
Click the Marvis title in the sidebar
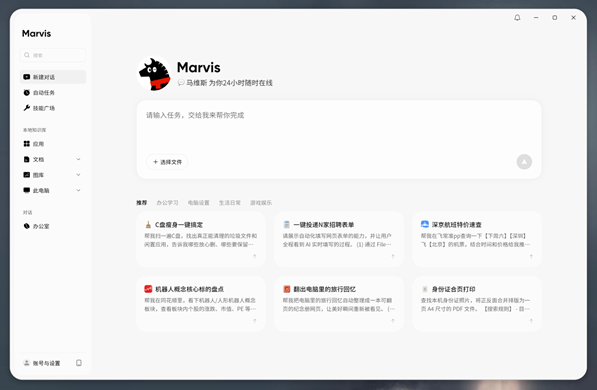[36, 34]
